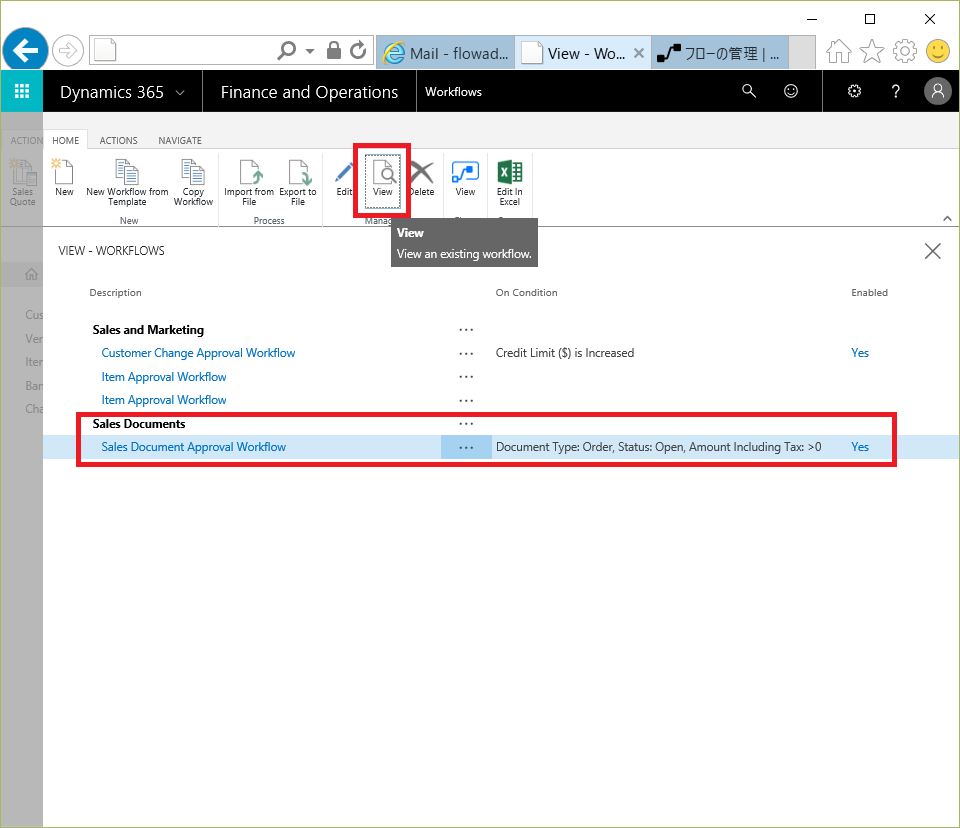Refresh the page in the address bar
Image resolution: width=960 pixels, height=828 pixels.
358,50
